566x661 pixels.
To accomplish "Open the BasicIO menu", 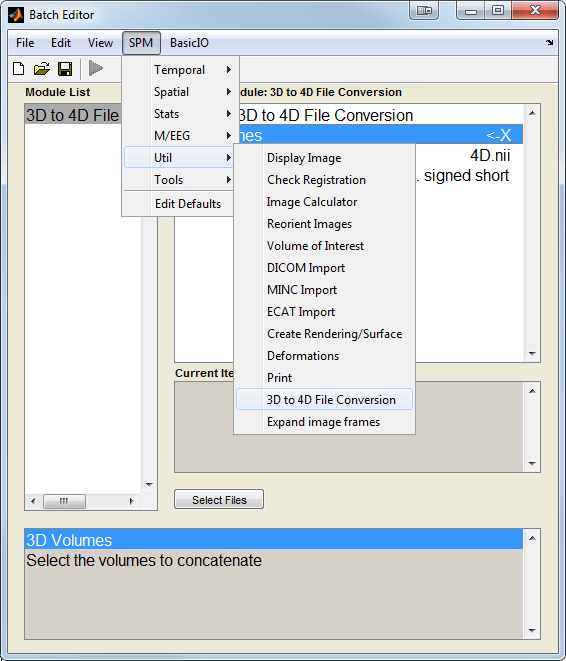I will [189, 43].
